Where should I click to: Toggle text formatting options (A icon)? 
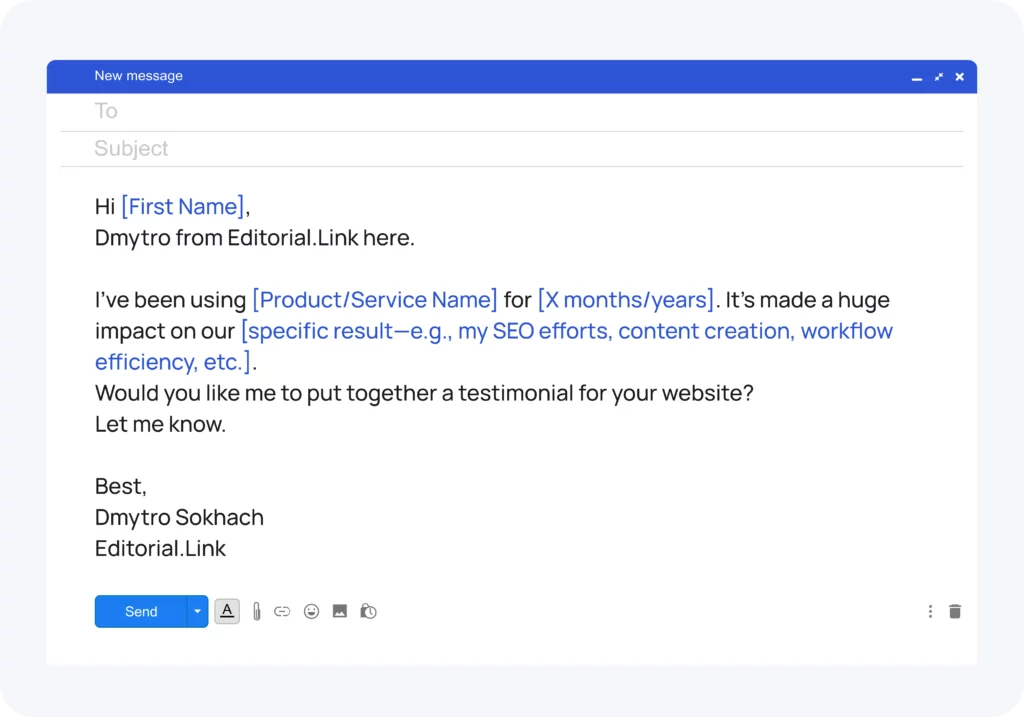(x=227, y=611)
